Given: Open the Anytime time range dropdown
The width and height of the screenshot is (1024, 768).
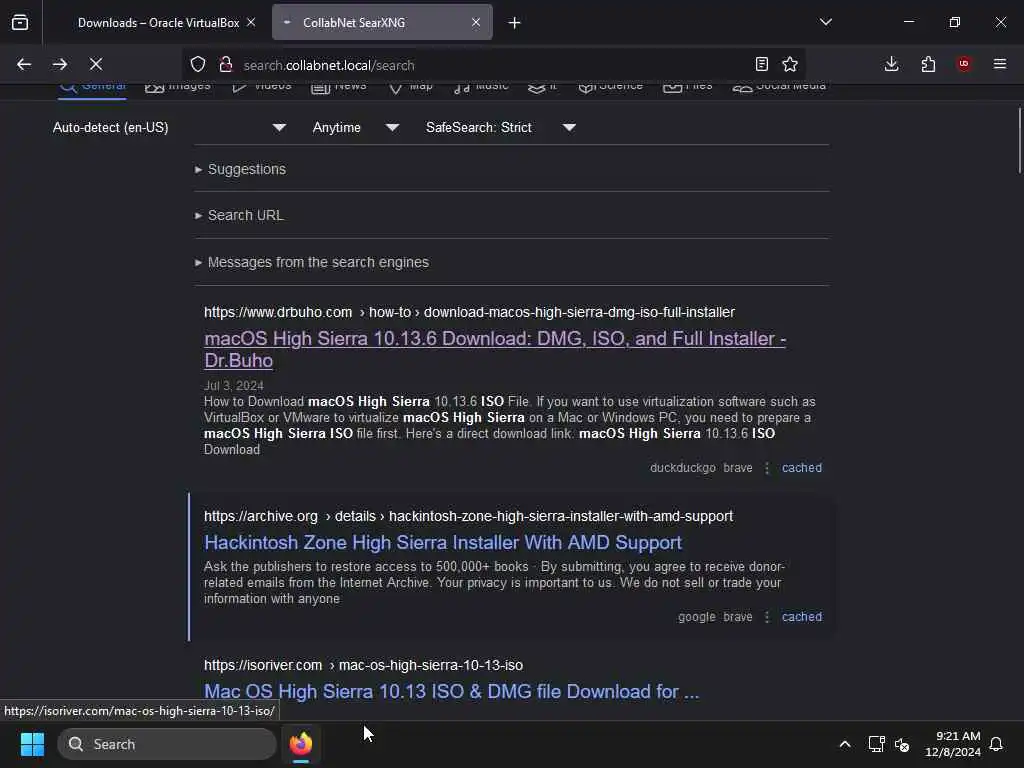Looking at the screenshot, I should pyautogui.click(x=355, y=127).
